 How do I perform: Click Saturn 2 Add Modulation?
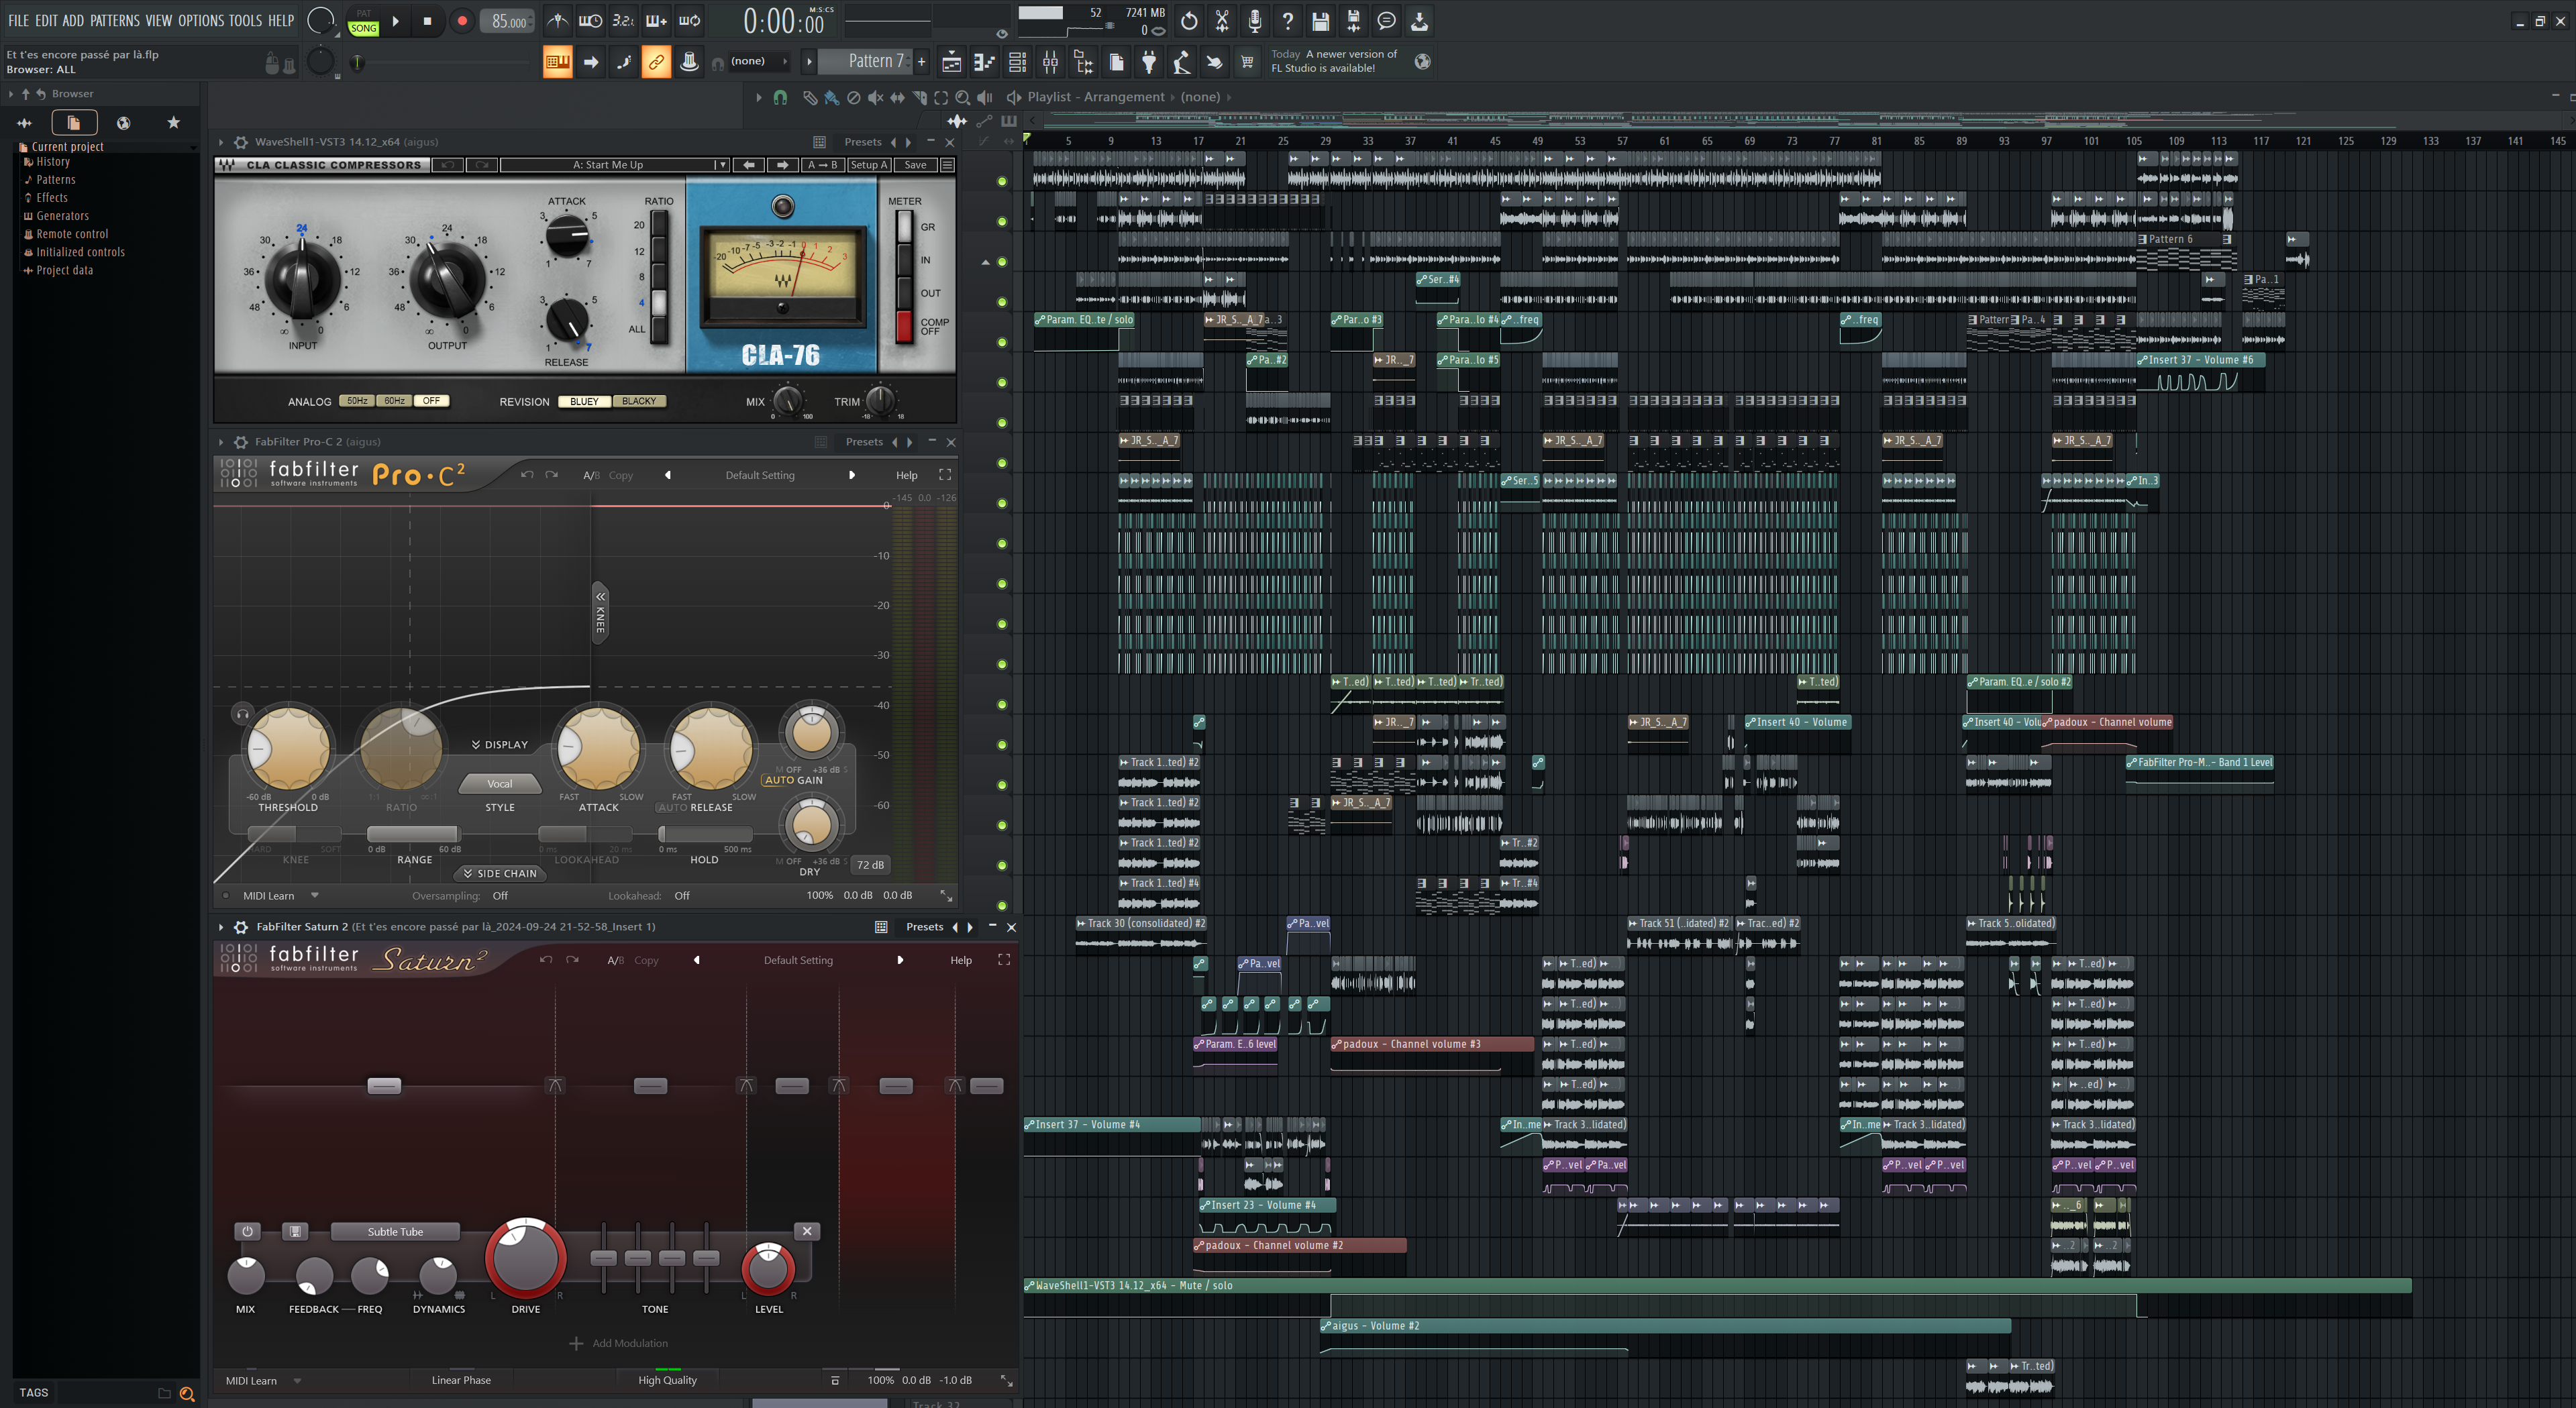619,1343
